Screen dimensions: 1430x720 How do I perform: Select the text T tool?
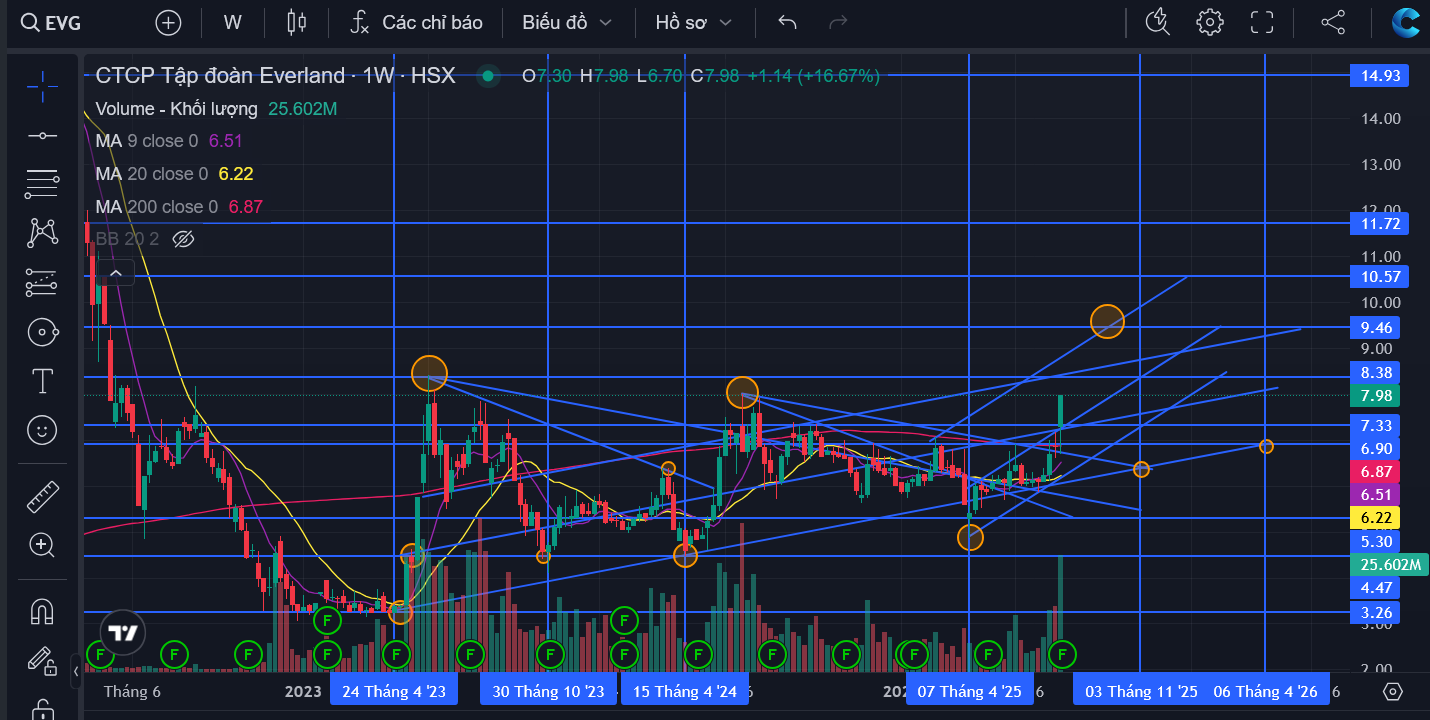pyautogui.click(x=42, y=381)
